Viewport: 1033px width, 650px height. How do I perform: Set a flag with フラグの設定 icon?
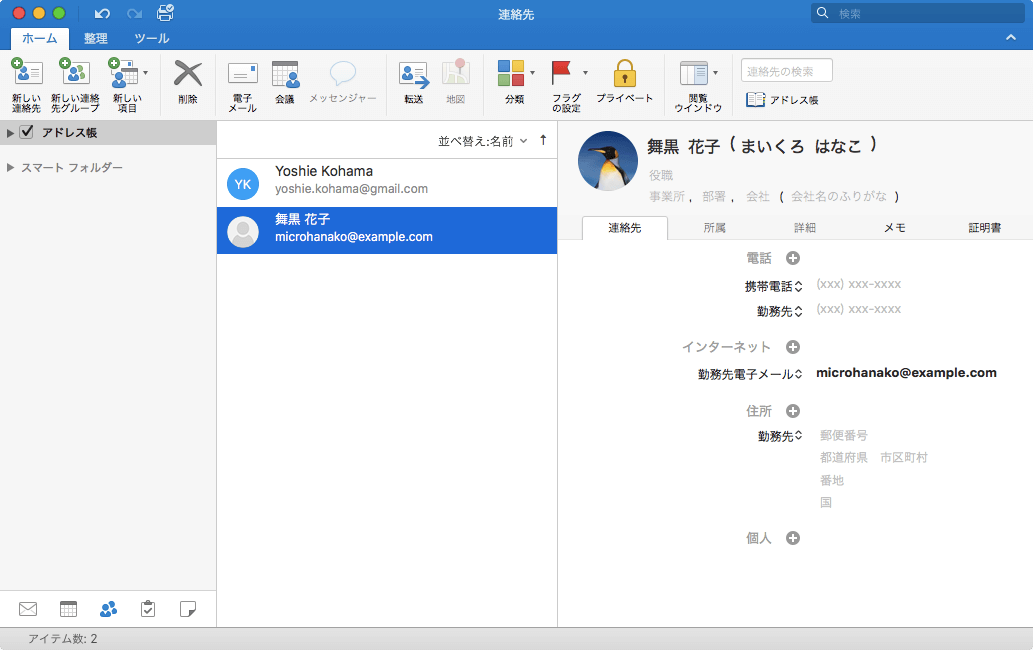tap(561, 73)
